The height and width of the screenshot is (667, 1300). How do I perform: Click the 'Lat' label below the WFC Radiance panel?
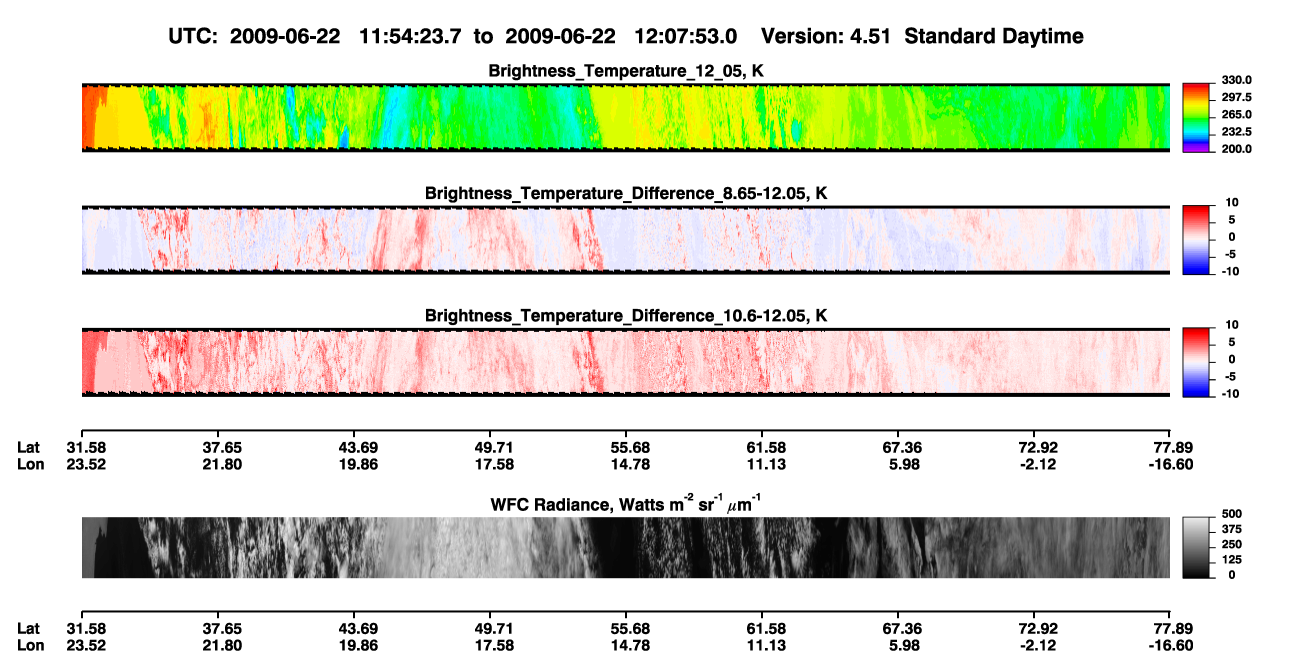pyautogui.click(x=28, y=628)
